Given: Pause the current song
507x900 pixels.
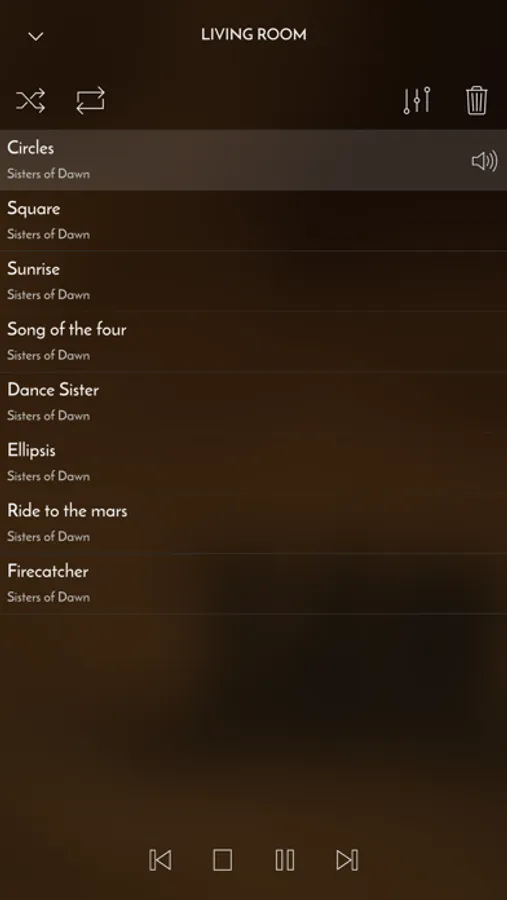Looking at the screenshot, I should coord(285,860).
